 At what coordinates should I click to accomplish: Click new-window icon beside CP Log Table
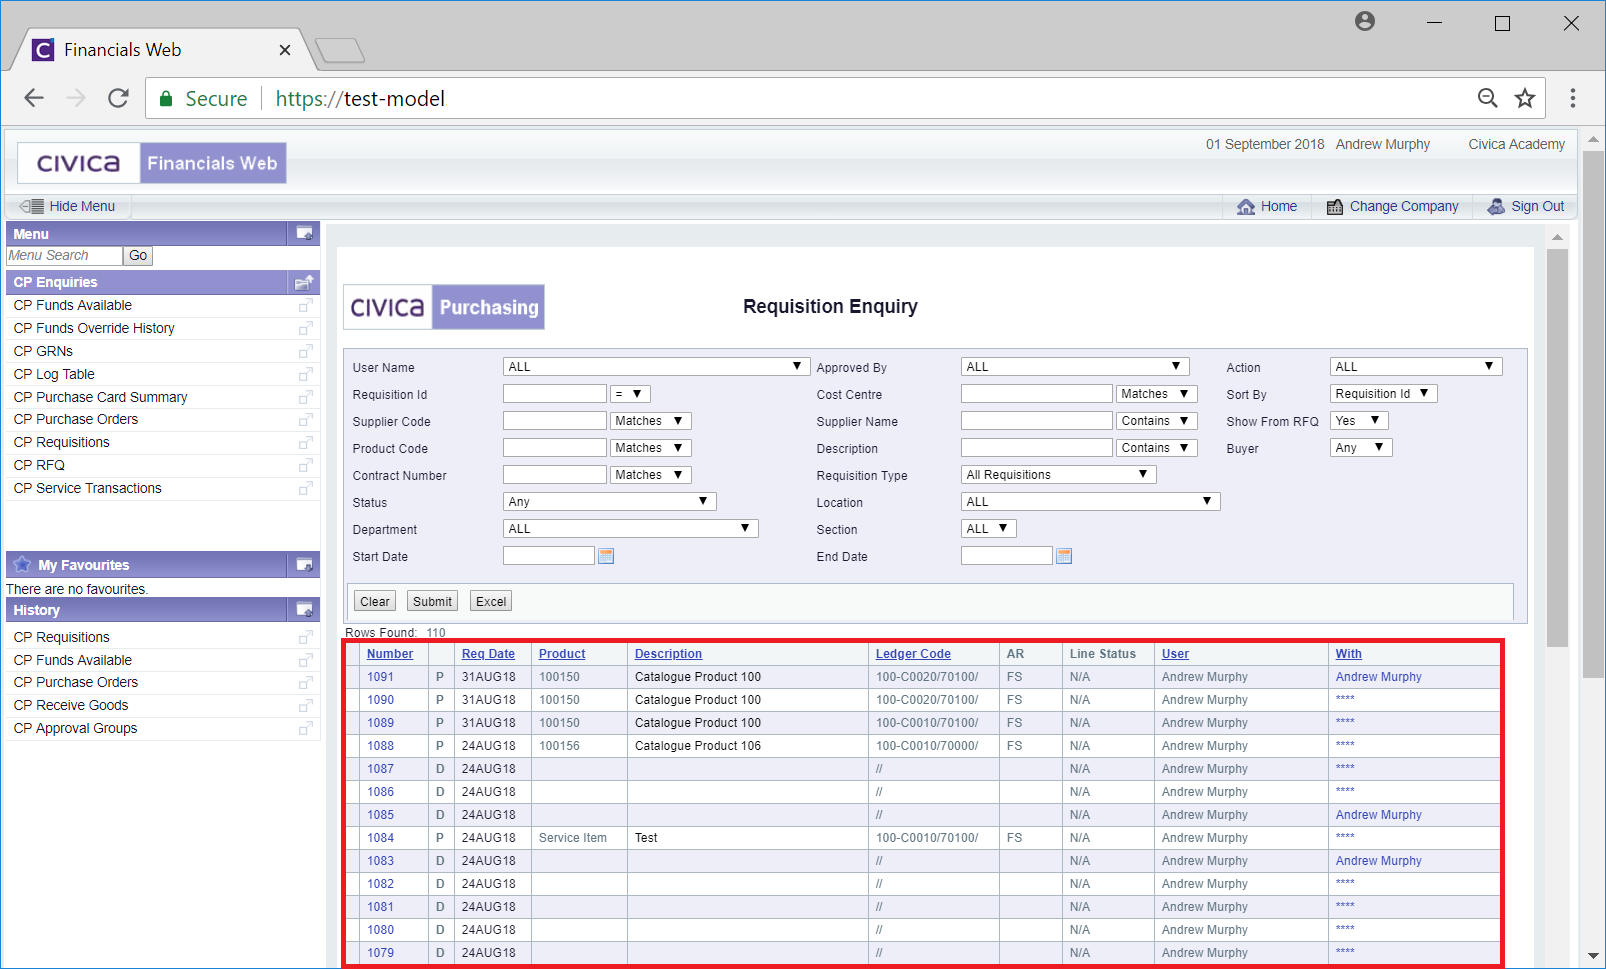[306, 374]
